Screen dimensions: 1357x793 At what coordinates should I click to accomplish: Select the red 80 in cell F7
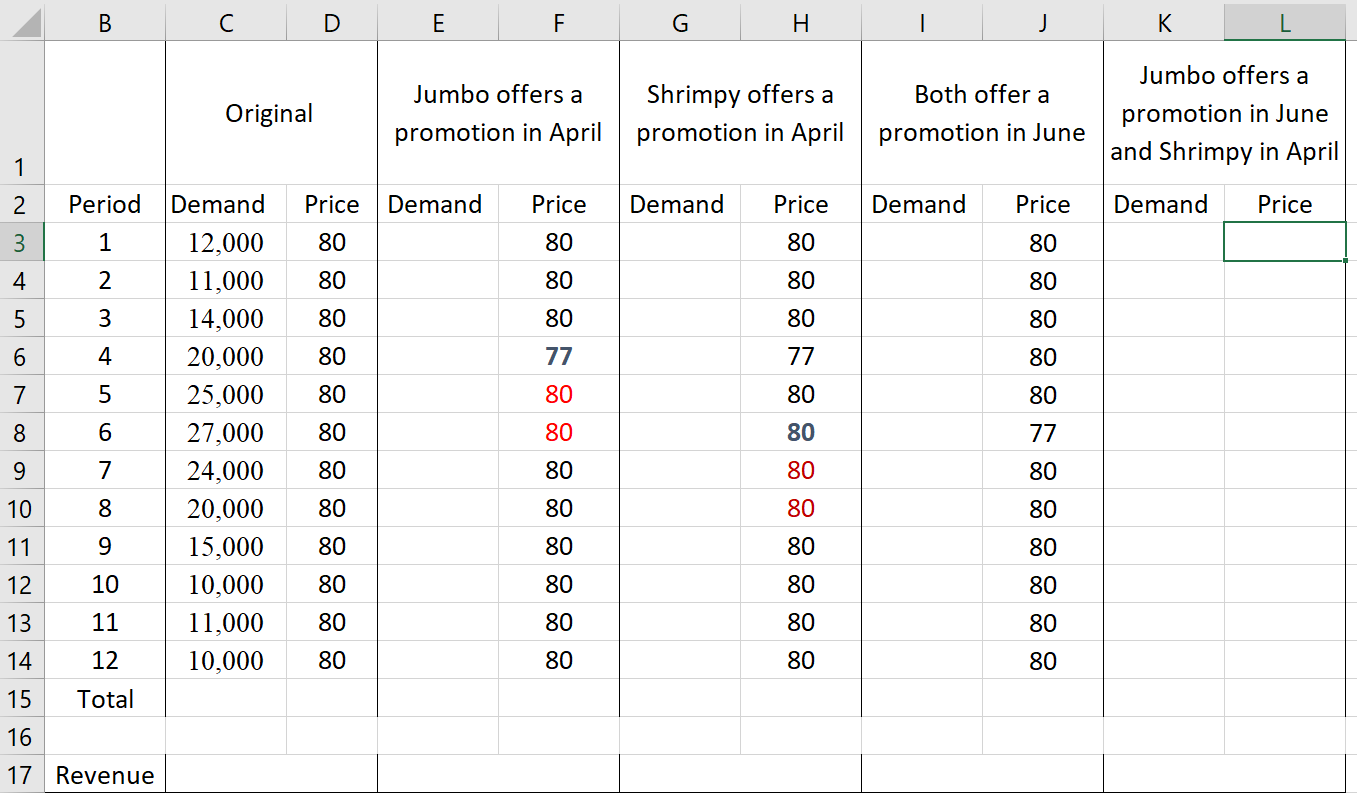click(559, 394)
